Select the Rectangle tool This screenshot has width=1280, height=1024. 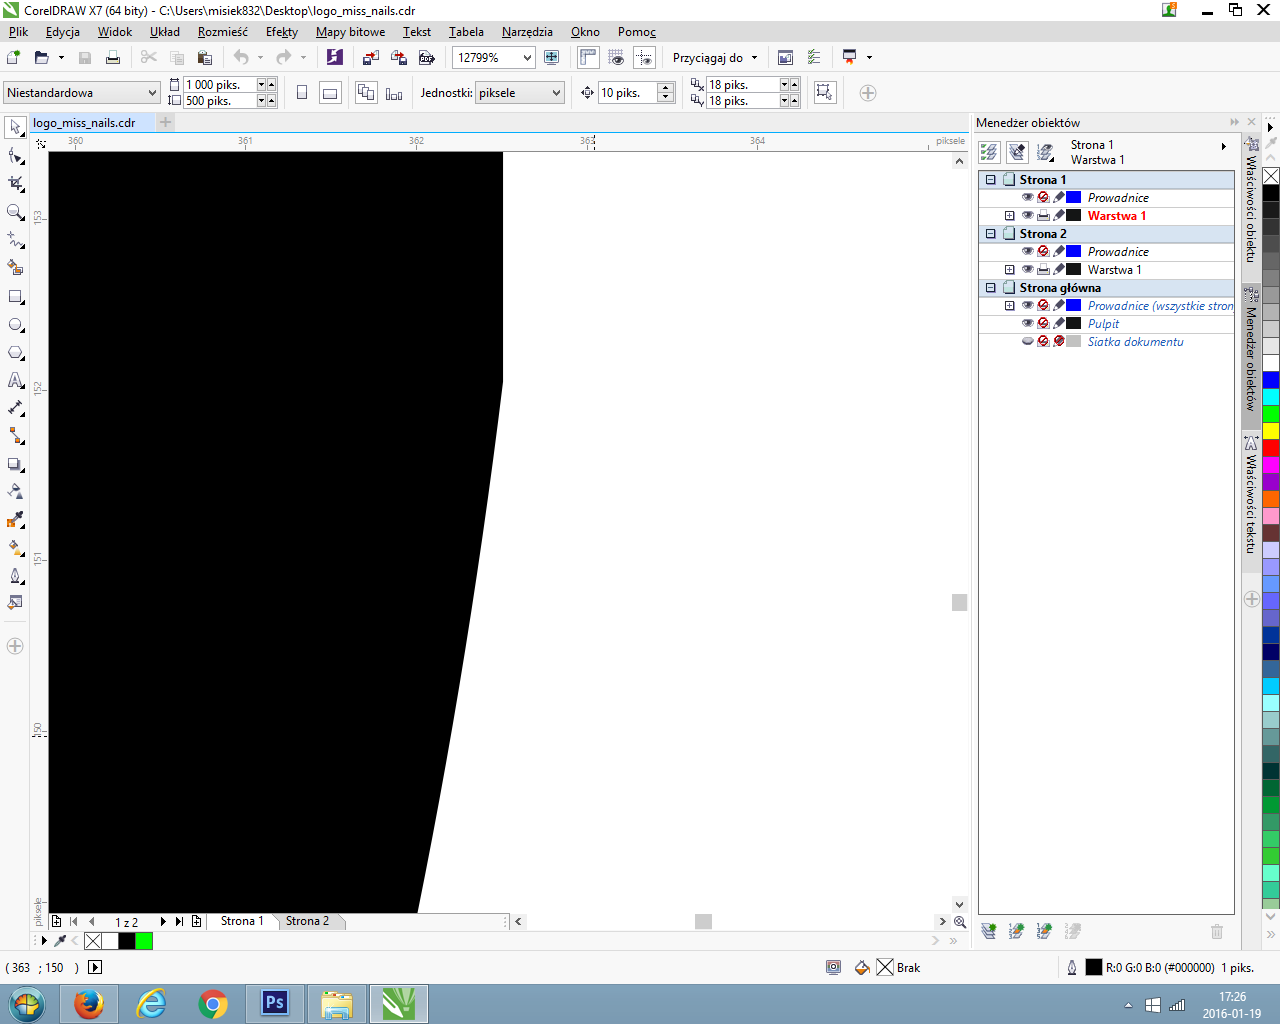(16, 297)
